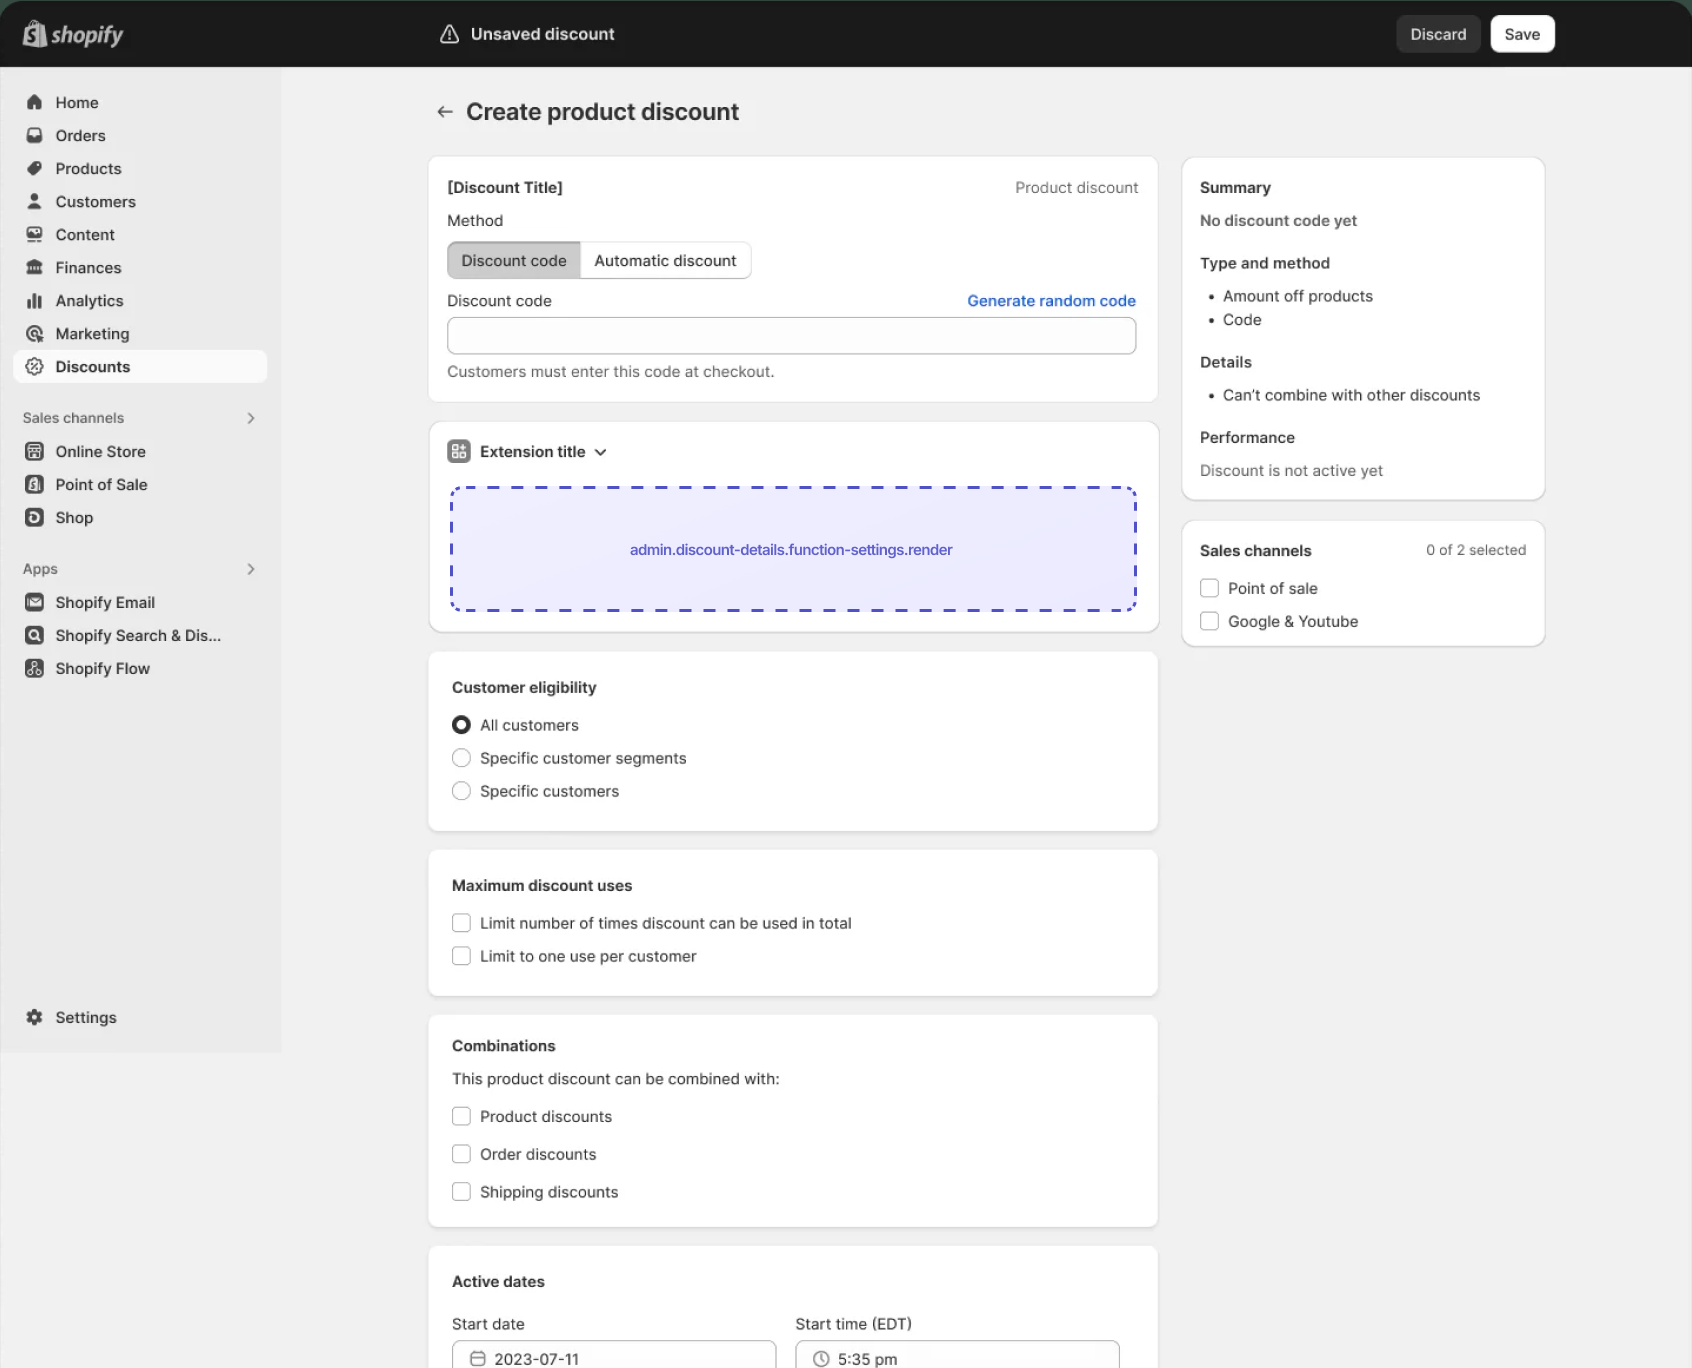
Task: Open Analytics in the sidebar
Action: click(x=140, y=300)
